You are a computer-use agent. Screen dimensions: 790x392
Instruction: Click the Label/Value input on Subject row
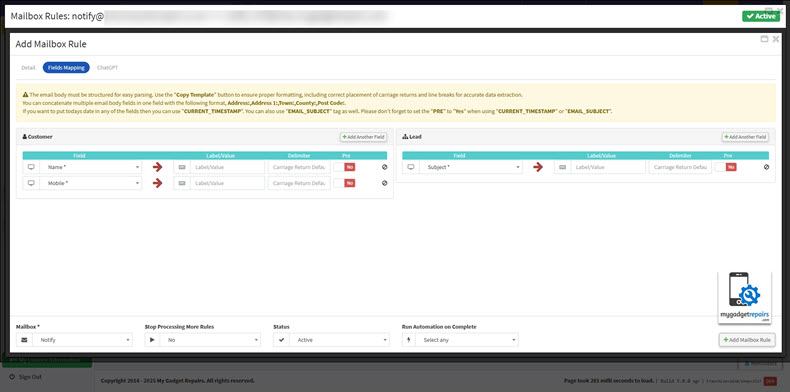608,167
